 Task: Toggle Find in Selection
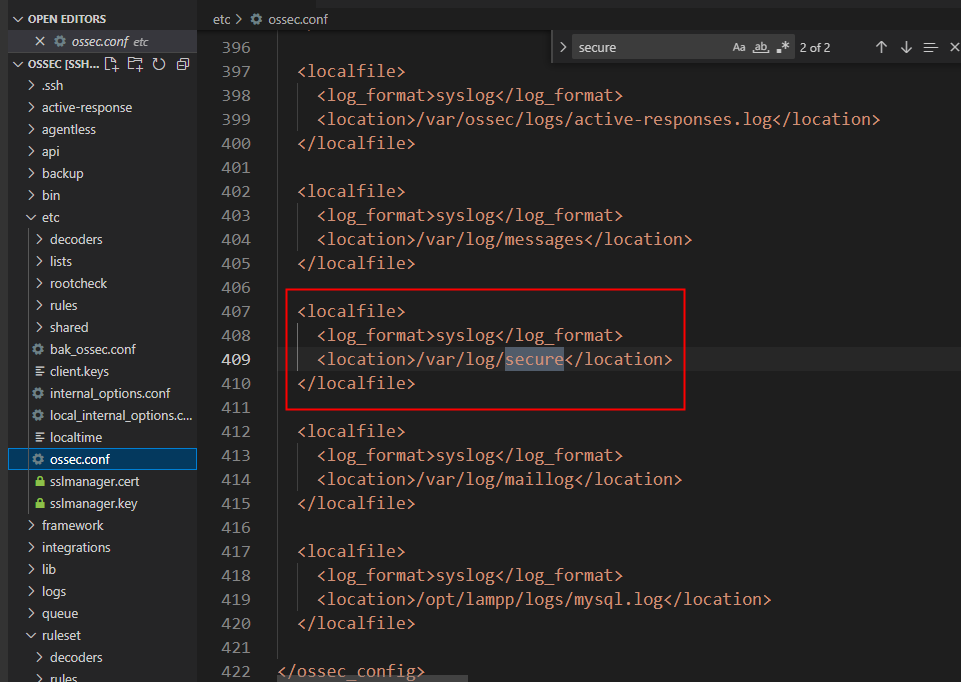[x=930, y=47]
